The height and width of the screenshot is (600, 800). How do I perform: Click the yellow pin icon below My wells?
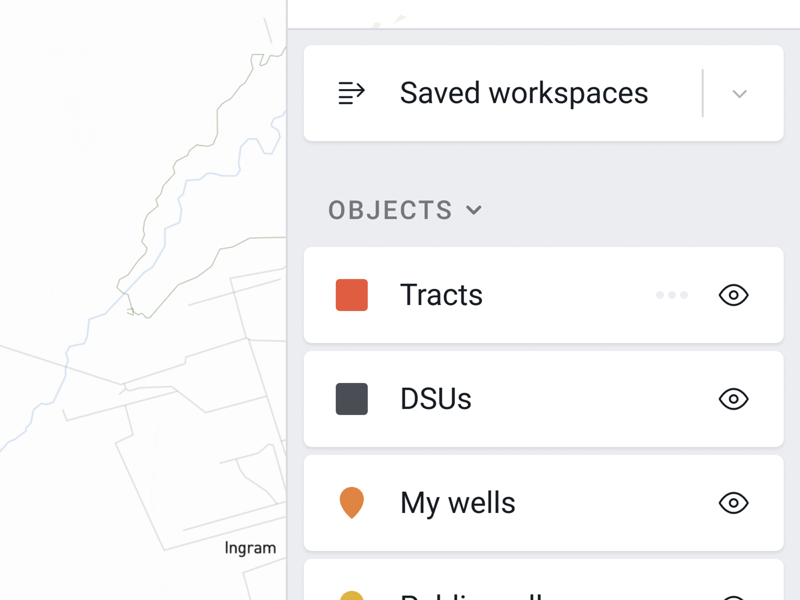pyautogui.click(x=352, y=595)
